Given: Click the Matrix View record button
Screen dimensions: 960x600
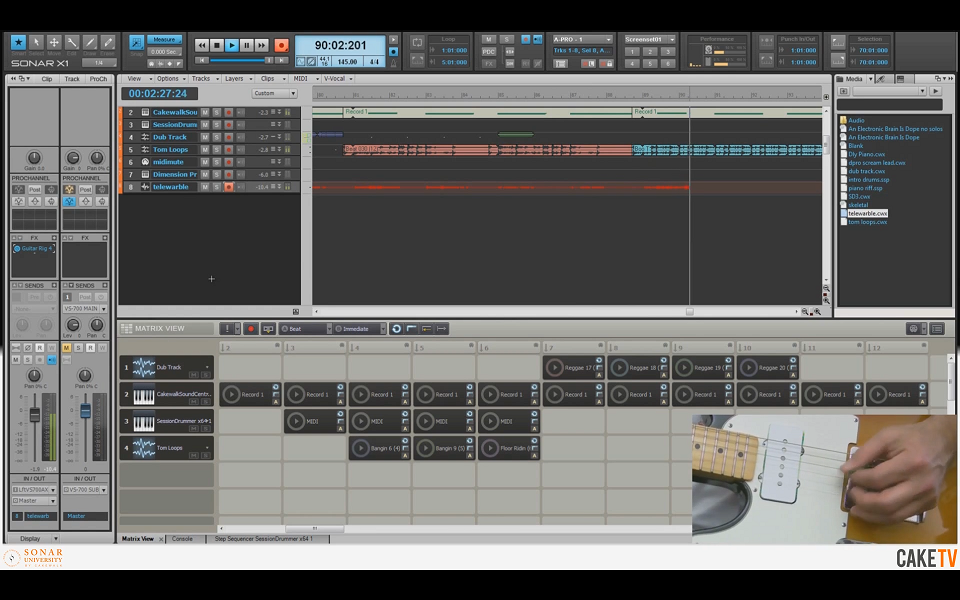Looking at the screenshot, I should pyautogui.click(x=251, y=328).
